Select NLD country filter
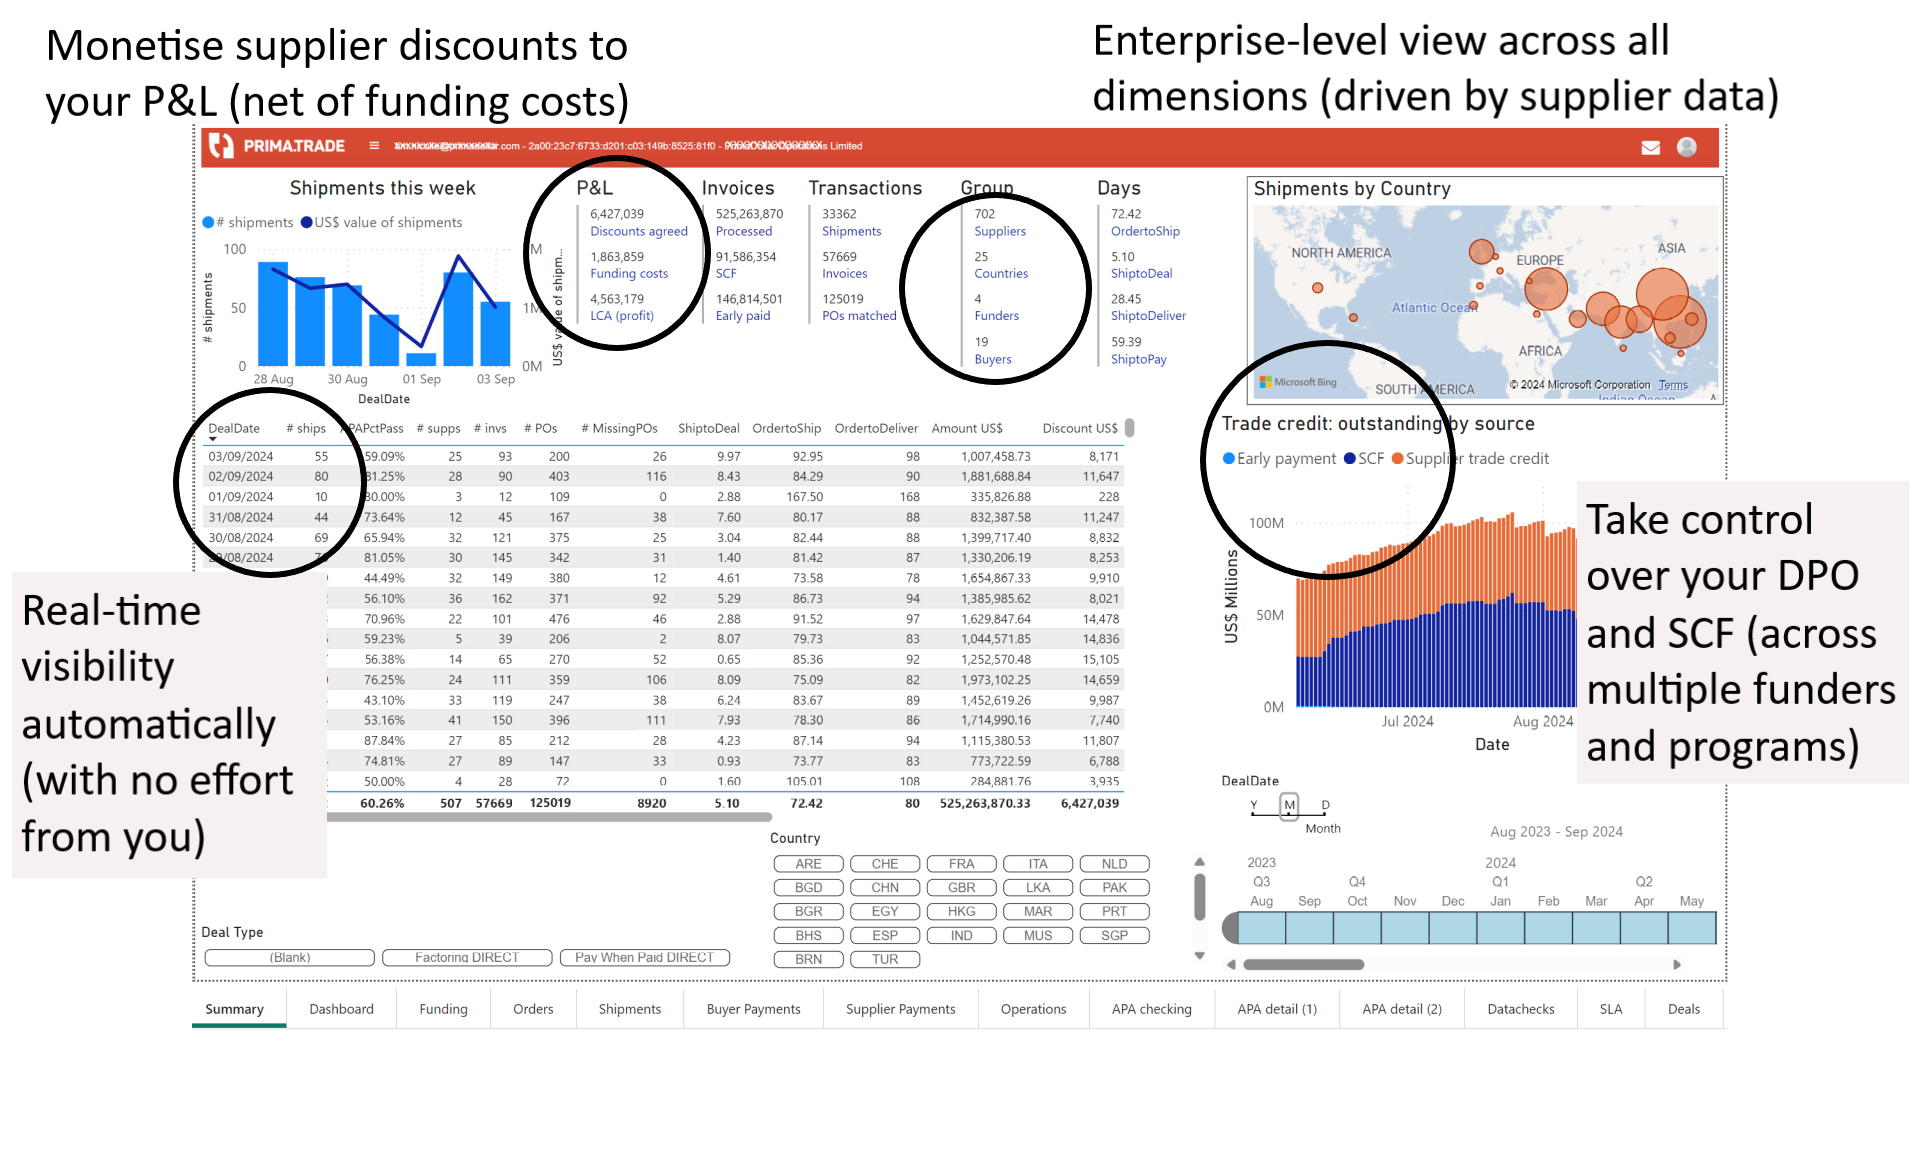 [x=1114, y=864]
